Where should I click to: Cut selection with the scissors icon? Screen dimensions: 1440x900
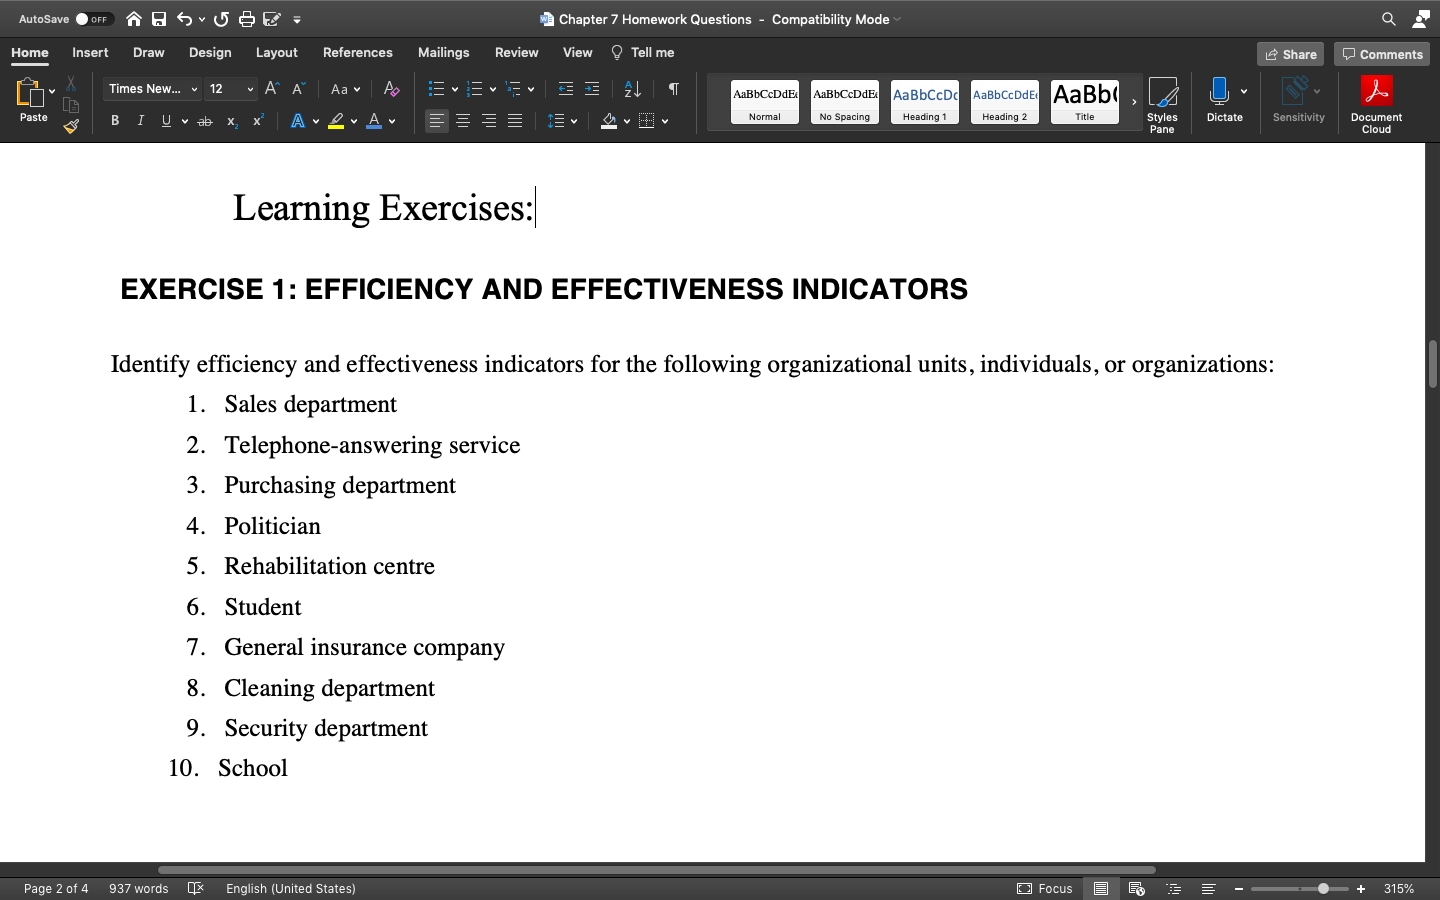tap(71, 83)
